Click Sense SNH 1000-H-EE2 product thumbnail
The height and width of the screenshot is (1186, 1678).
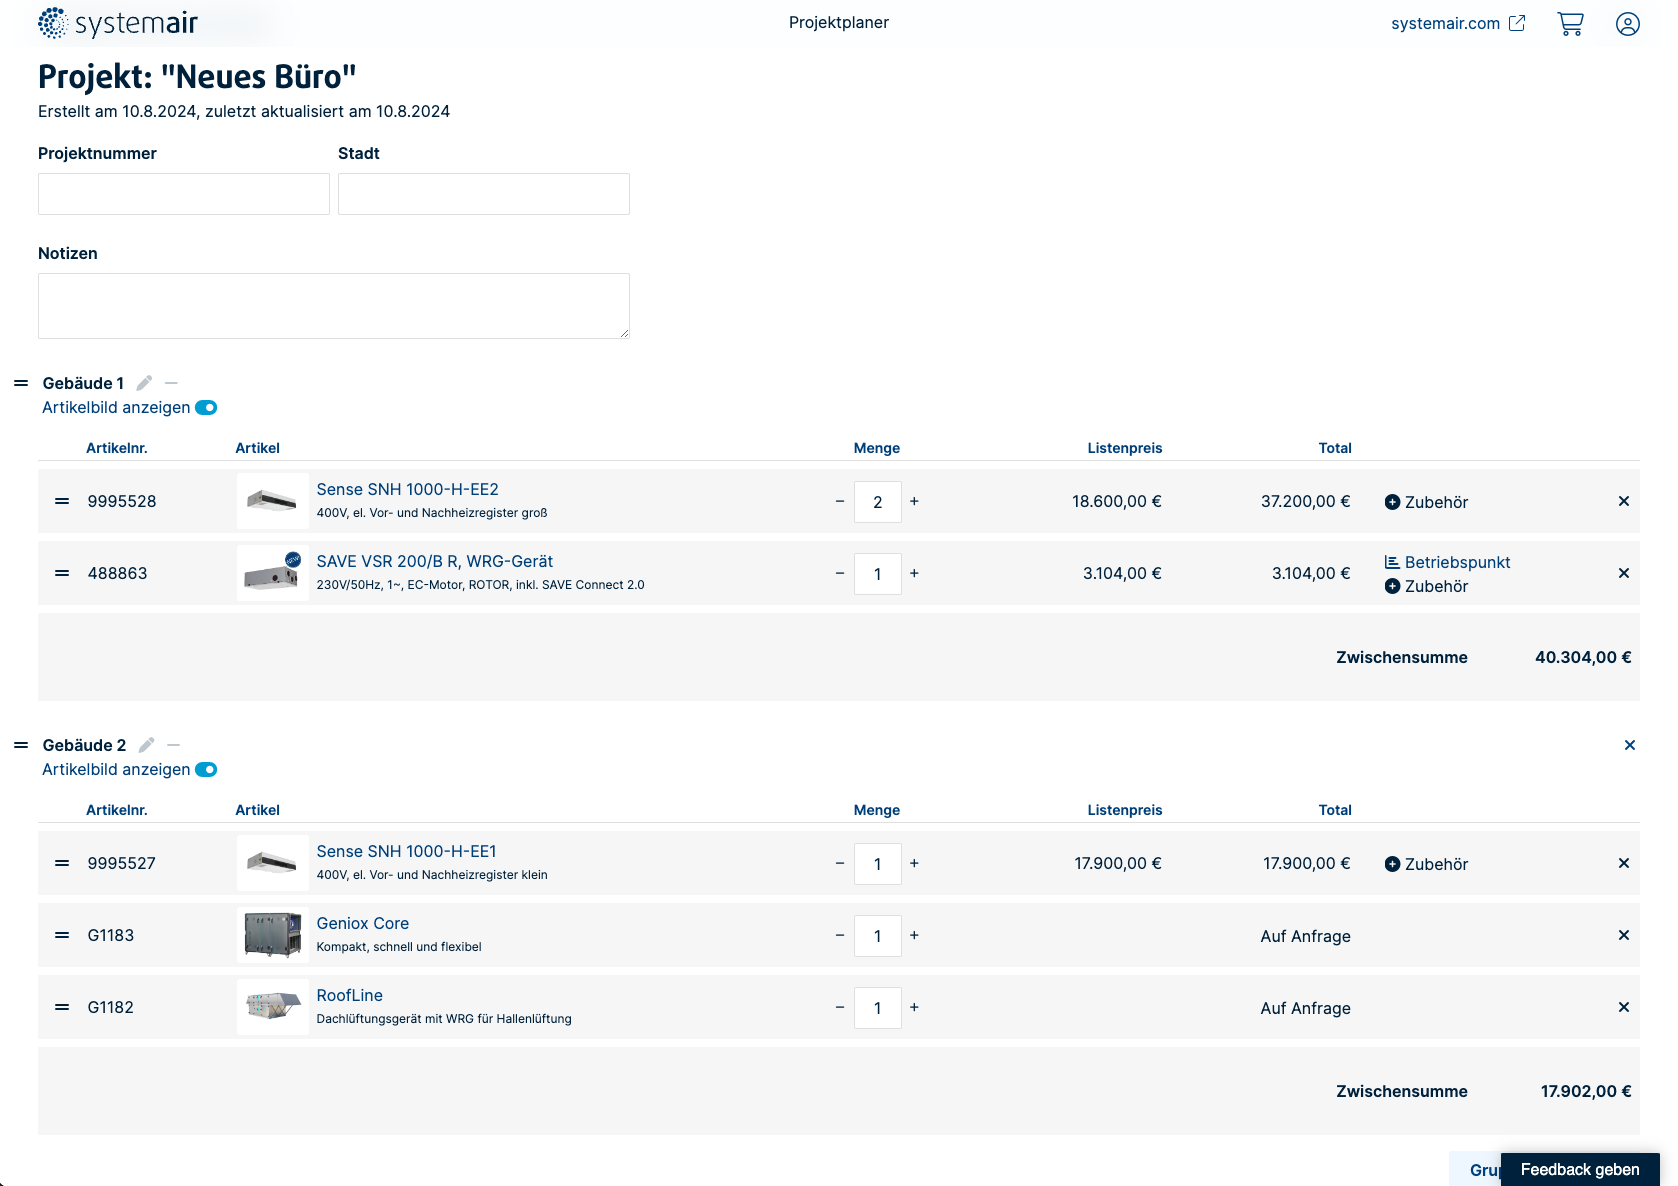(272, 501)
